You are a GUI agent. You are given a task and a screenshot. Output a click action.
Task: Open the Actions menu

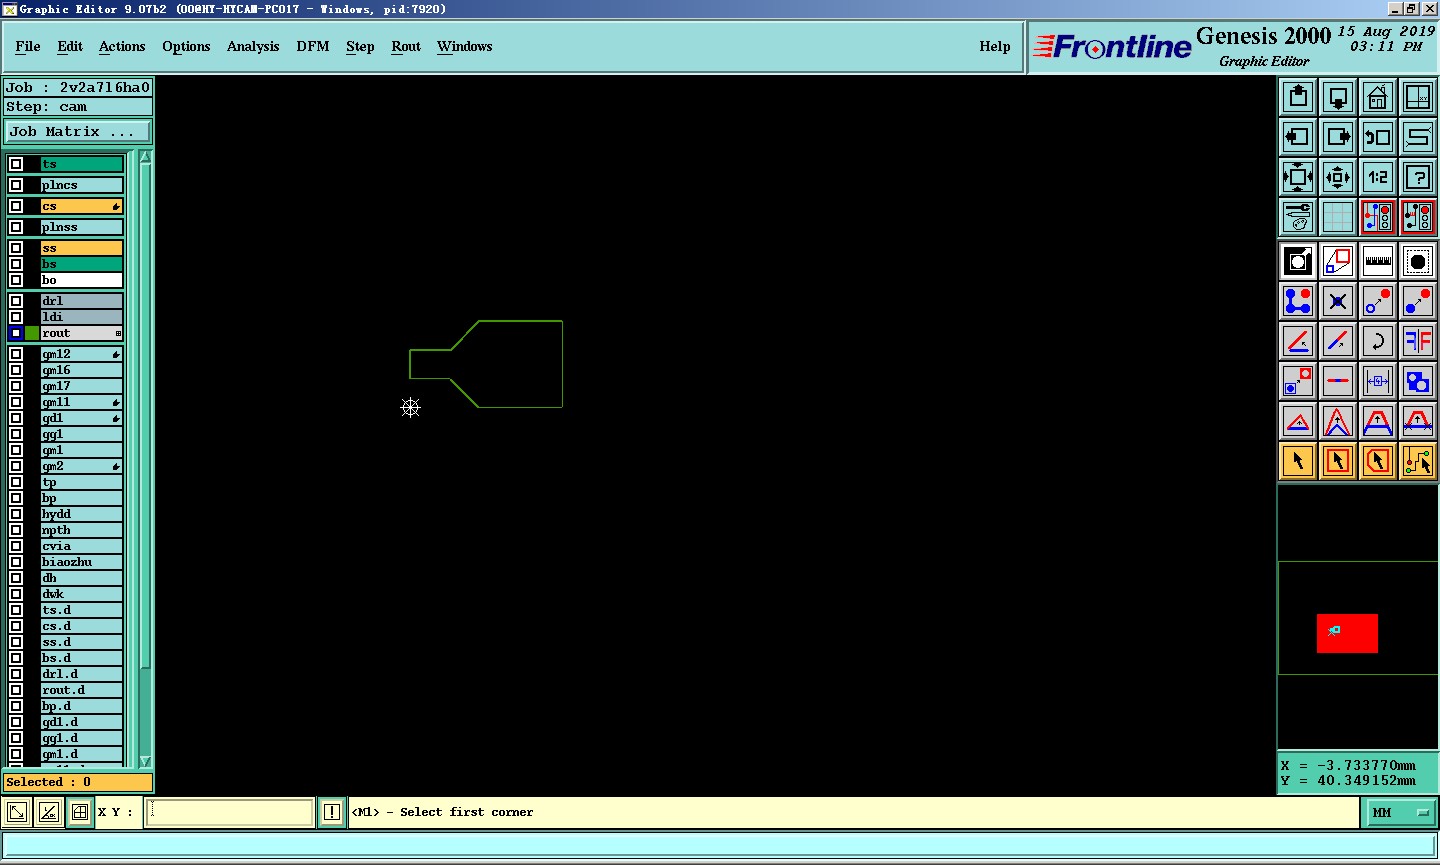122,47
